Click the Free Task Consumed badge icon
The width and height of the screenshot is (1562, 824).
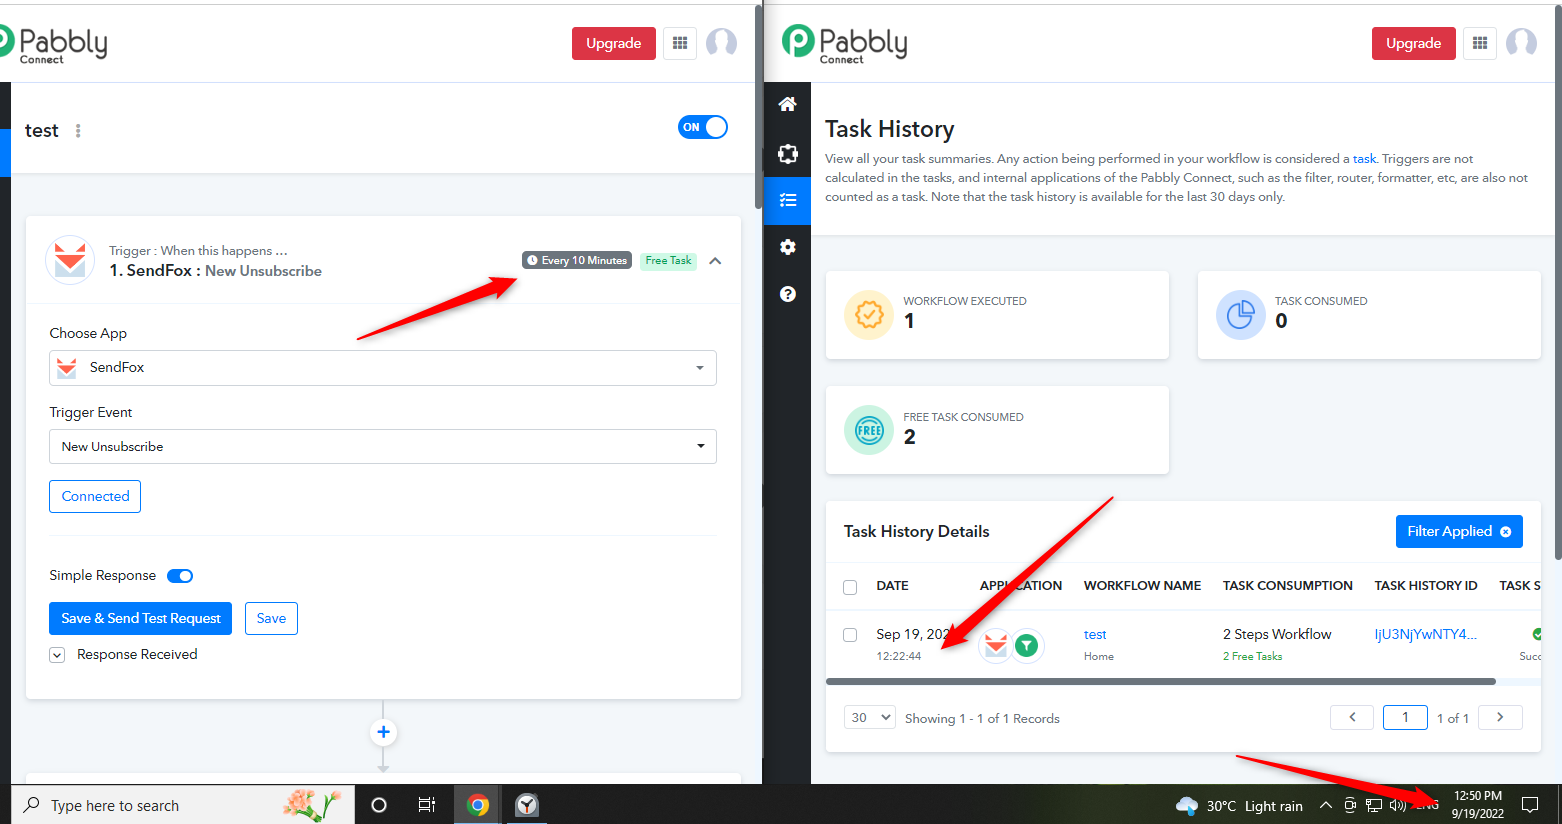click(869, 430)
